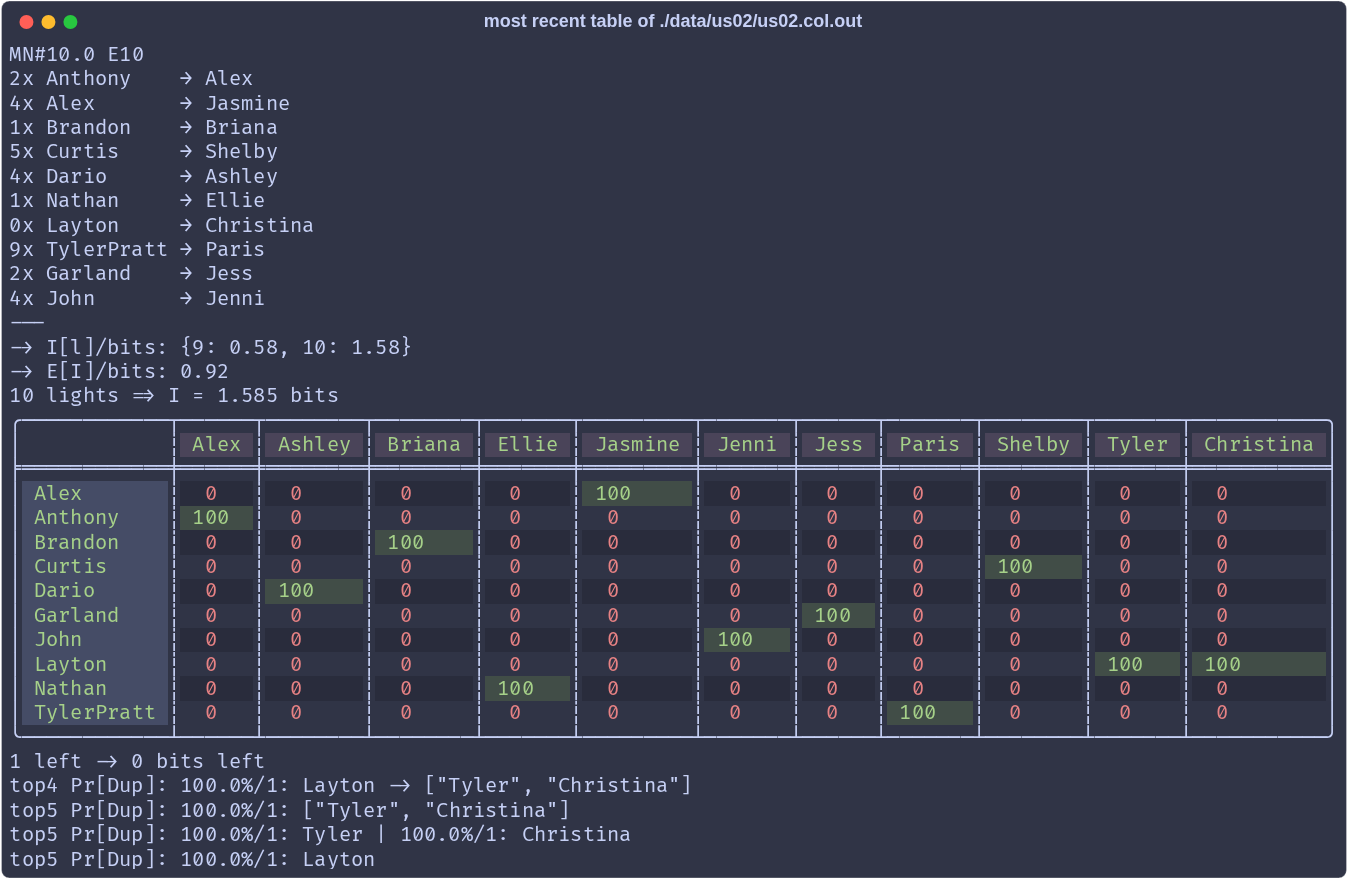Click the Paris column header
Screen dimensions: 1348x879
click(930, 445)
